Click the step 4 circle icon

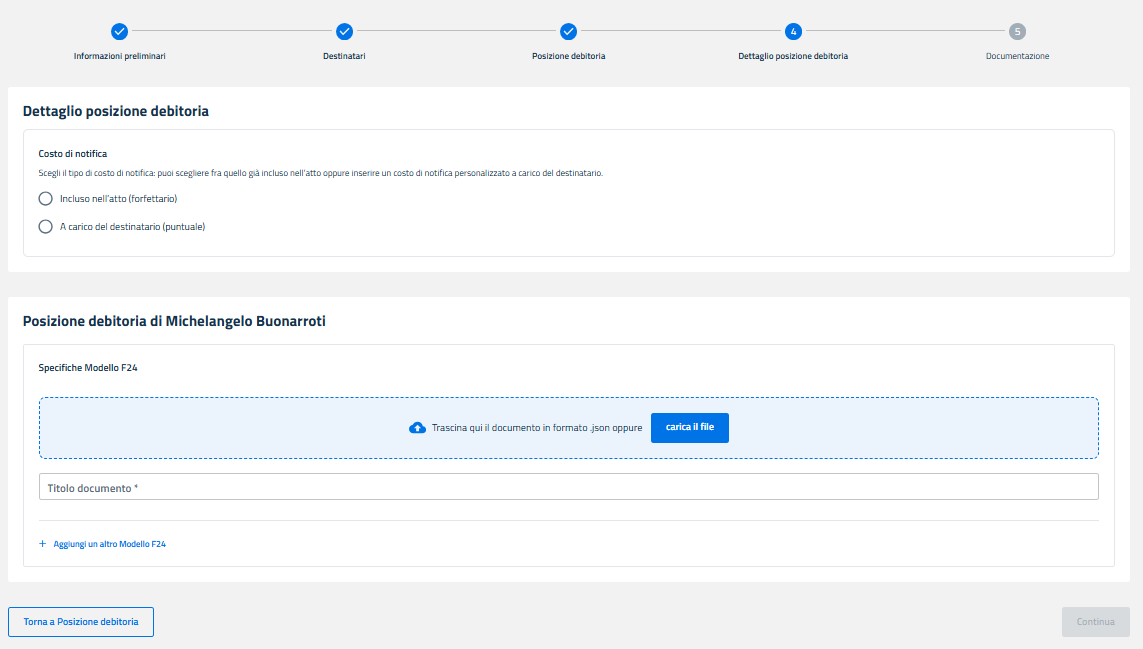click(x=793, y=31)
